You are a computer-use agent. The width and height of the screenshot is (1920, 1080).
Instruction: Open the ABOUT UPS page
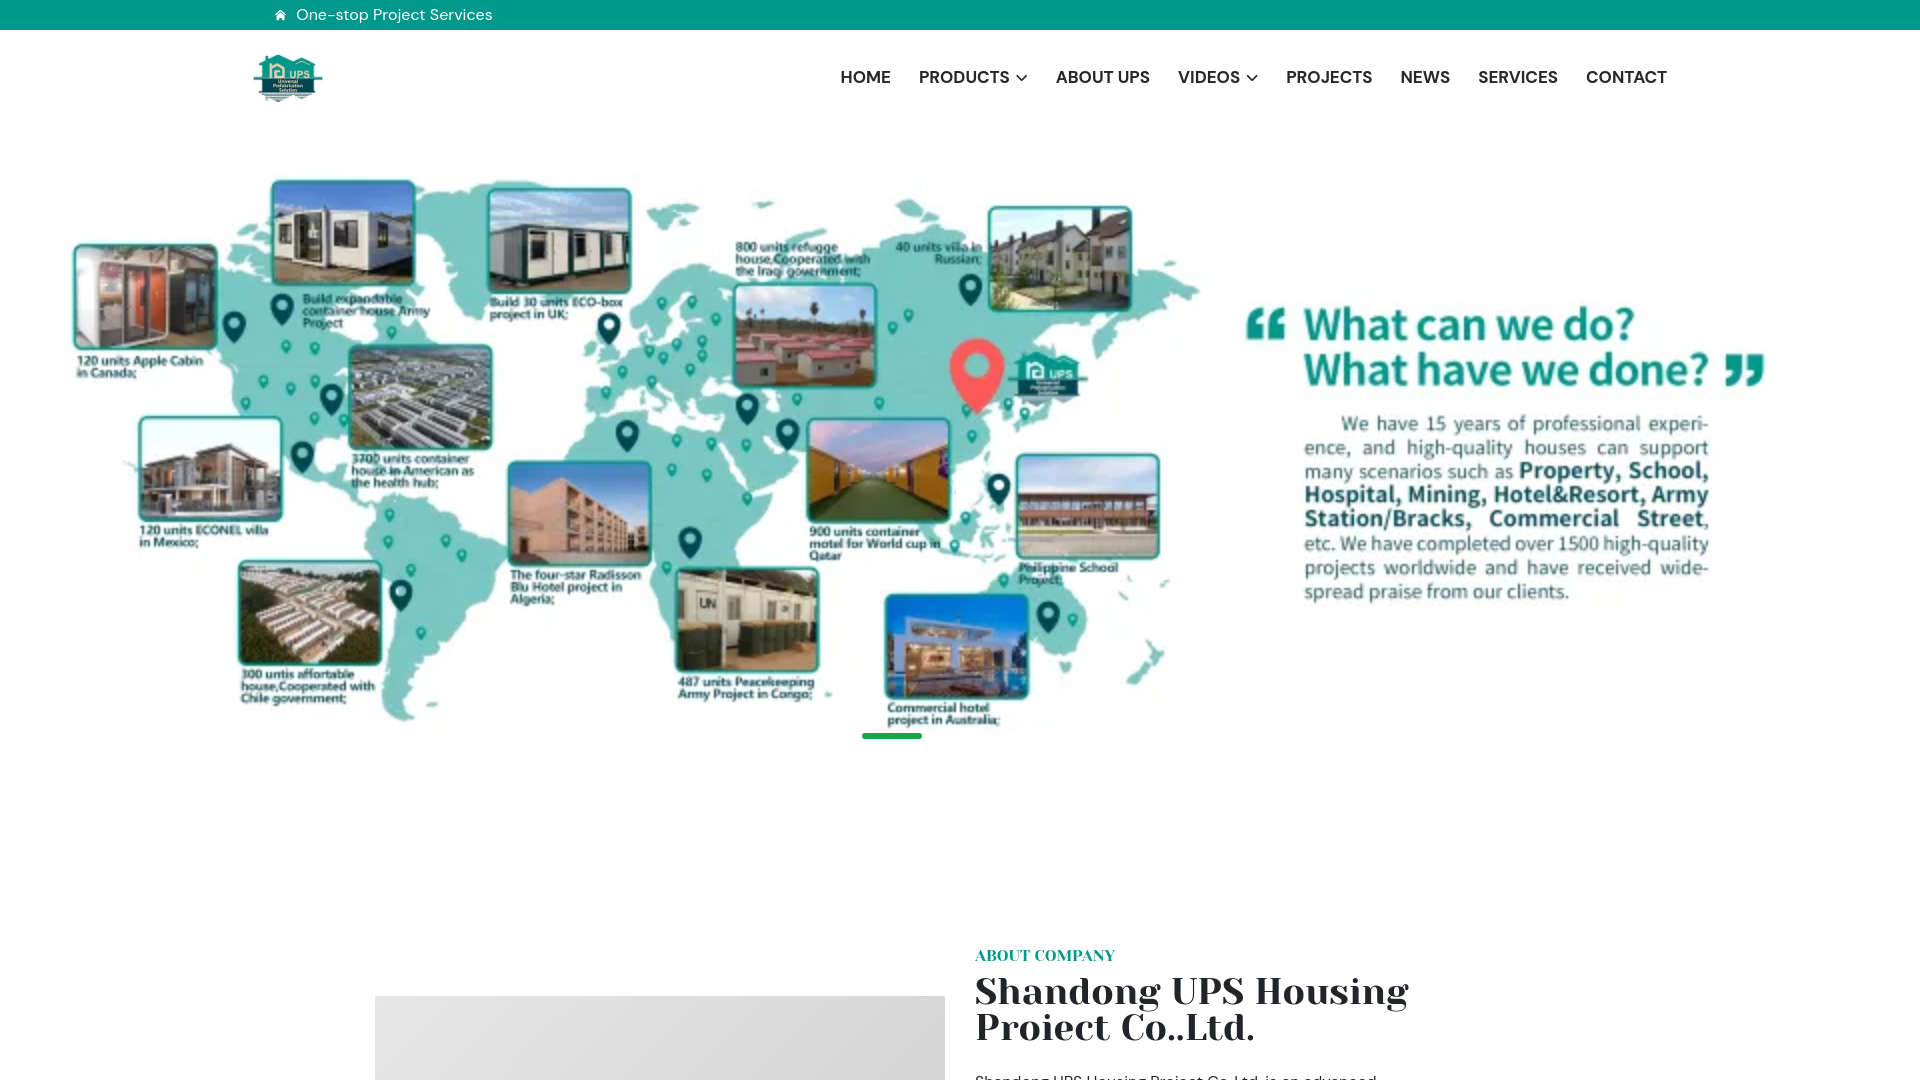(x=1102, y=77)
